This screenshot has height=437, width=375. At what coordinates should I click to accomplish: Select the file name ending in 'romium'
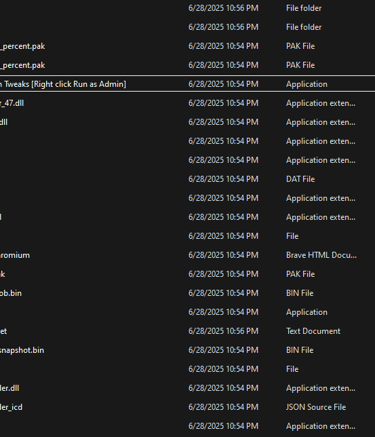point(15,255)
